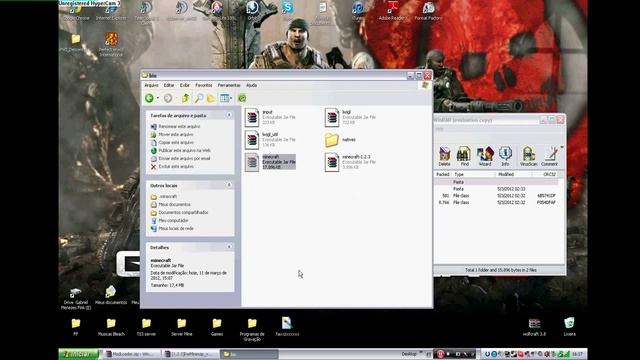Click Renomear este arquivo link

click(179, 127)
